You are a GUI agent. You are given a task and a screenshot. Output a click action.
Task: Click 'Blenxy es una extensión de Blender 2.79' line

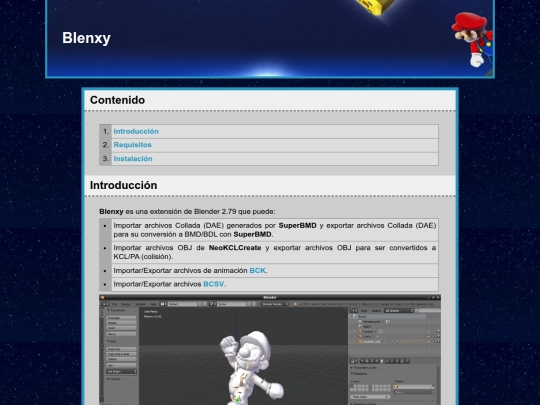[187, 211]
